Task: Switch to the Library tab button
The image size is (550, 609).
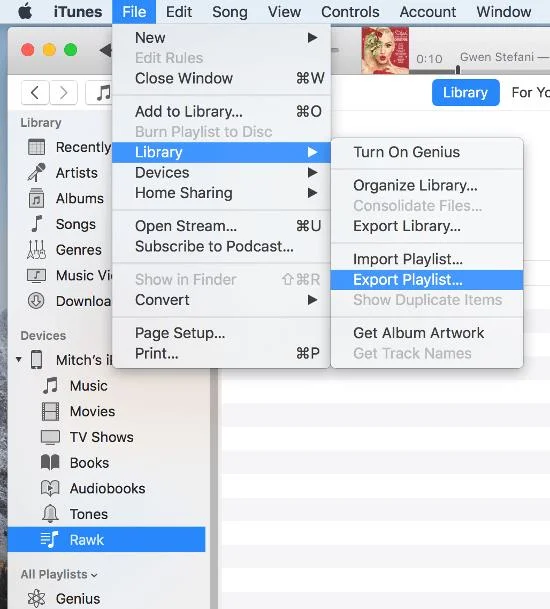Action: 466,92
